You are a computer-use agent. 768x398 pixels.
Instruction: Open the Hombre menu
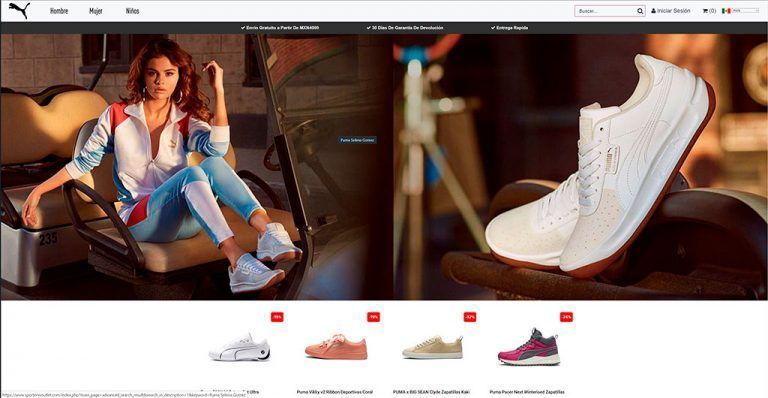pos(59,11)
